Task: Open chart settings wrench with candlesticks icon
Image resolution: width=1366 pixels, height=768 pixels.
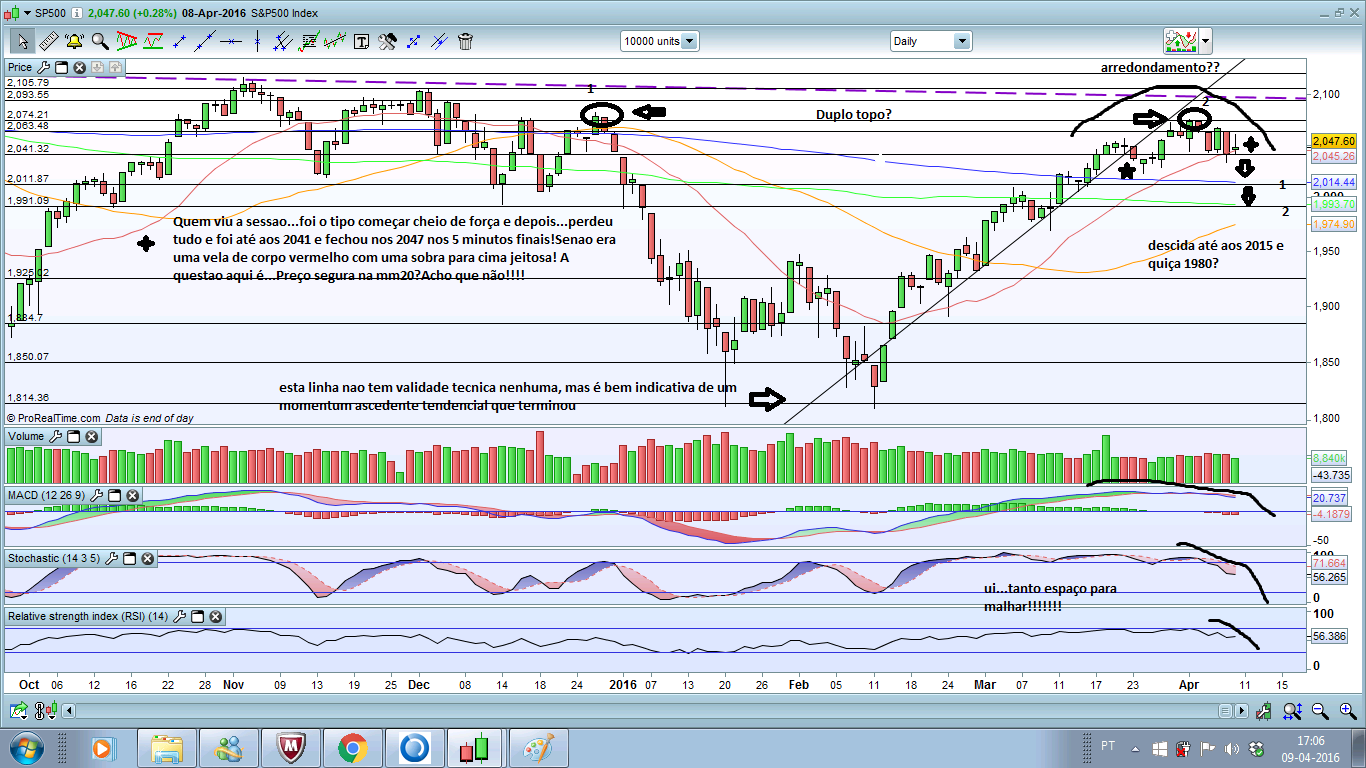Action: [1265, 711]
